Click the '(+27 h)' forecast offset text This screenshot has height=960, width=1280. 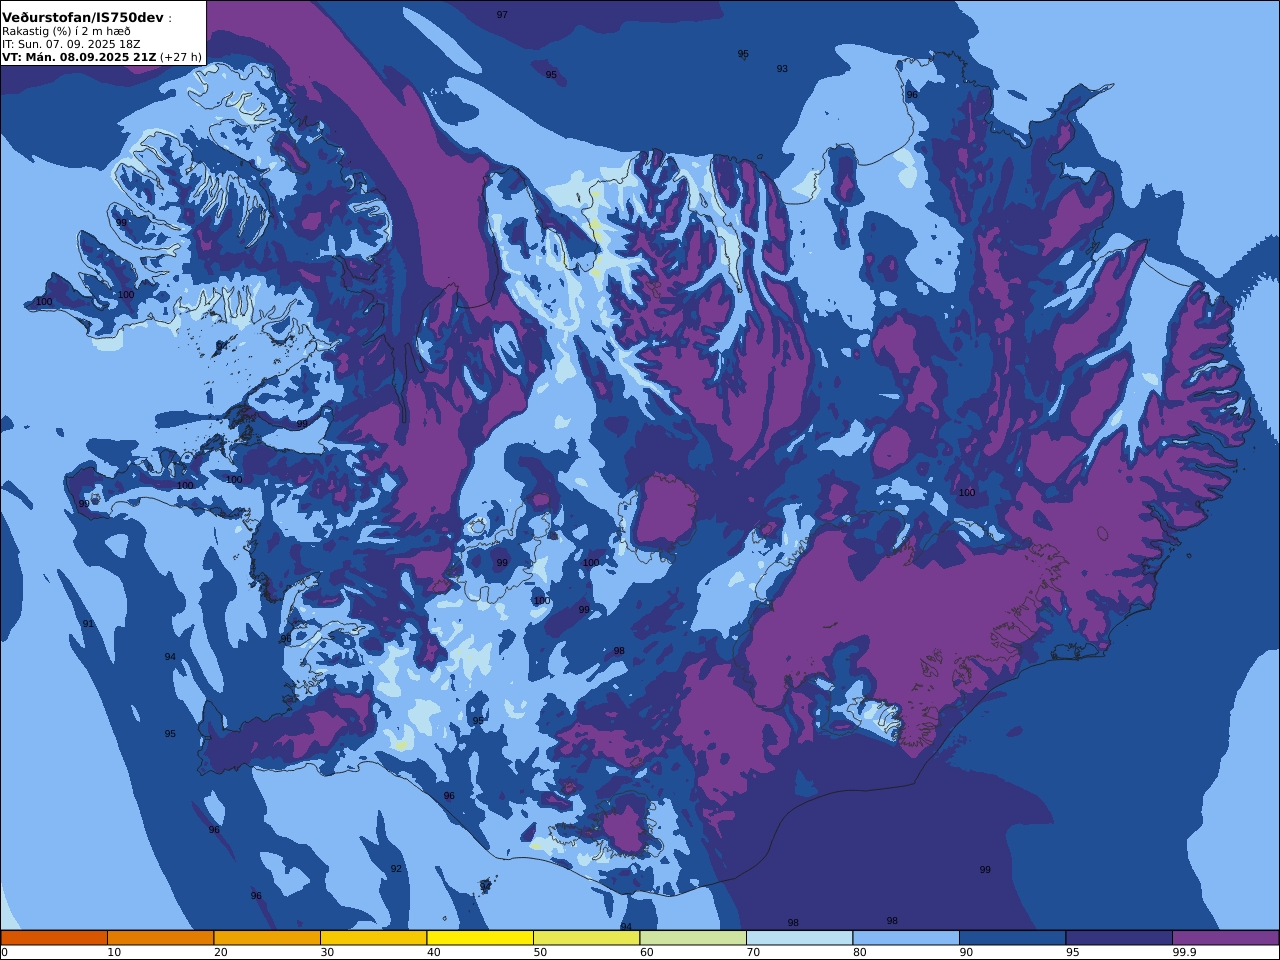click(x=181, y=57)
